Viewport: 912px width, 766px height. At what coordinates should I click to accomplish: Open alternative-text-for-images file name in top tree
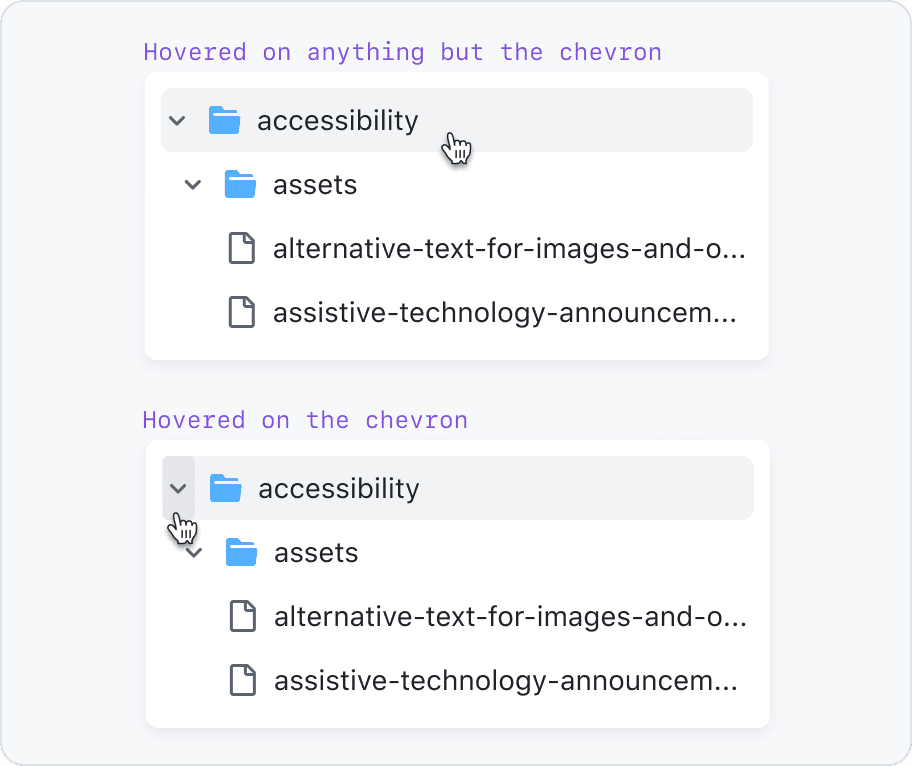pyautogui.click(x=509, y=249)
